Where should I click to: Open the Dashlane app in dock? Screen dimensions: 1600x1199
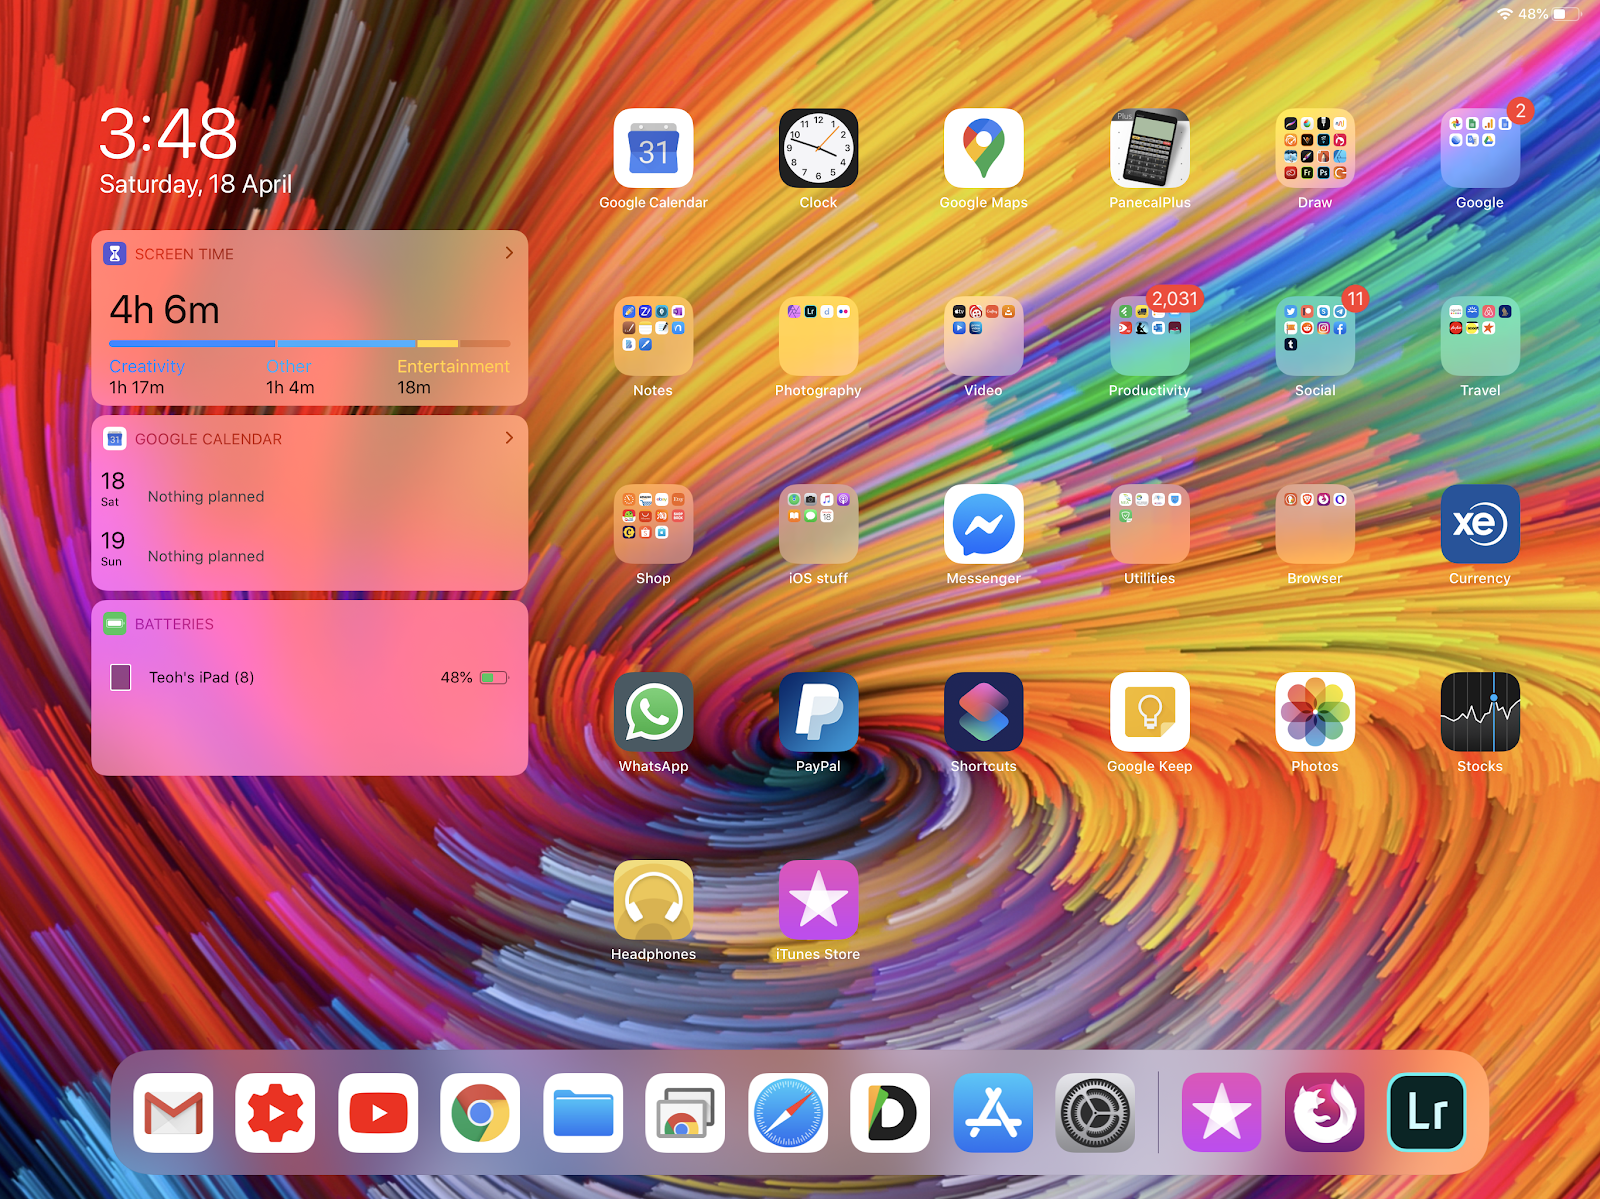890,1113
